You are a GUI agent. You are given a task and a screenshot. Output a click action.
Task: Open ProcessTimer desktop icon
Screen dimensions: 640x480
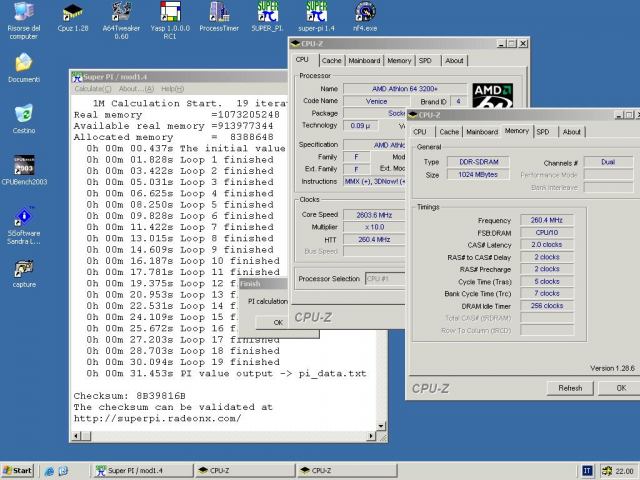[219, 17]
